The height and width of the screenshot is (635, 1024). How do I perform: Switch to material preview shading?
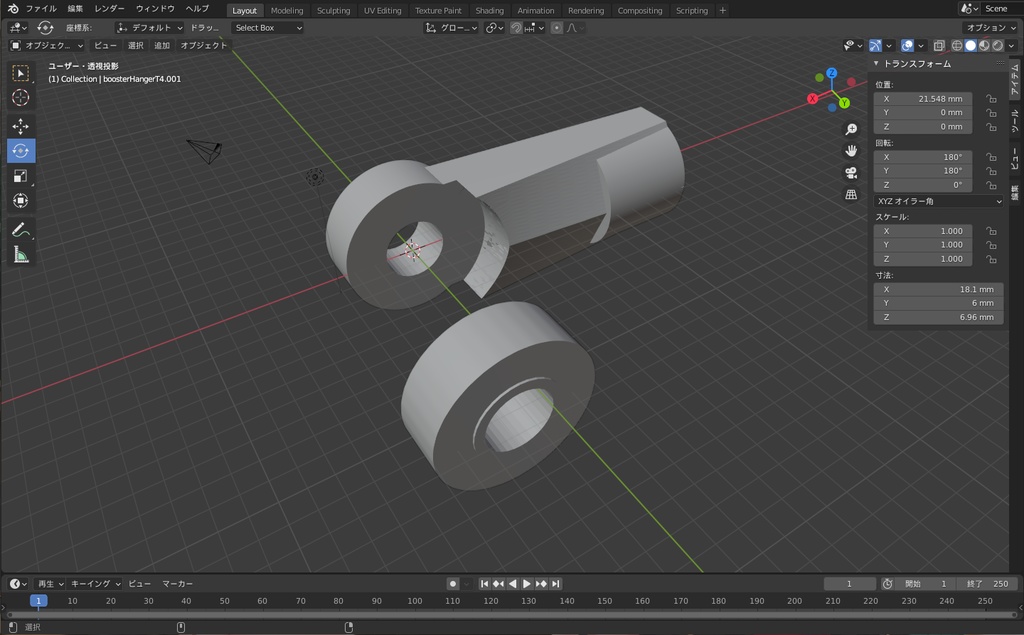tap(984, 45)
